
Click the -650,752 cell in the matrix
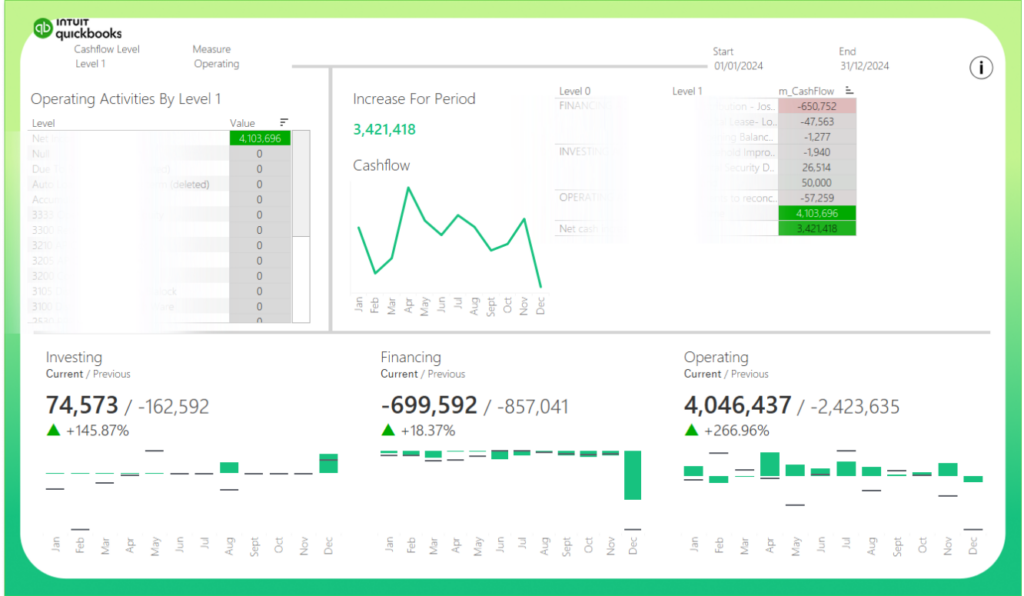[x=817, y=106]
